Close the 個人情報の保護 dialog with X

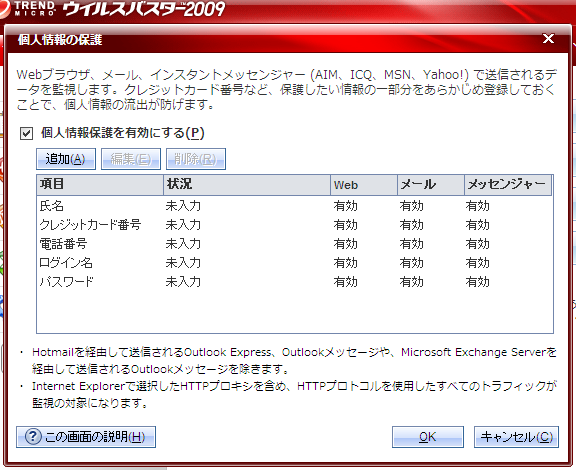(548, 39)
